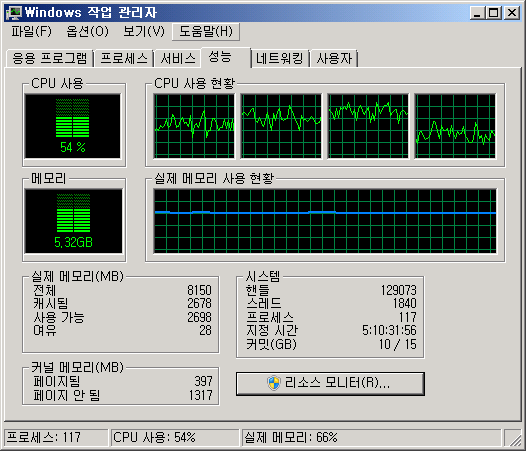The width and height of the screenshot is (526, 451).
Task: Click the 여유 value 28
Action: [205, 331]
